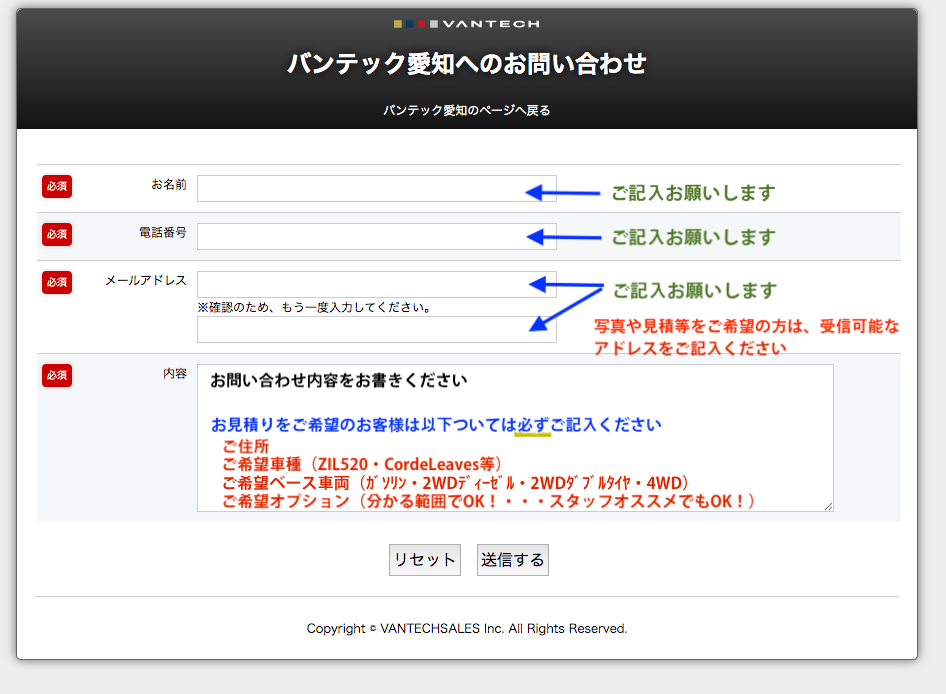Click the バンテック愛知へのお問い合わせ heading
Viewport: 946px width, 694px height.
(x=466, y=64)
